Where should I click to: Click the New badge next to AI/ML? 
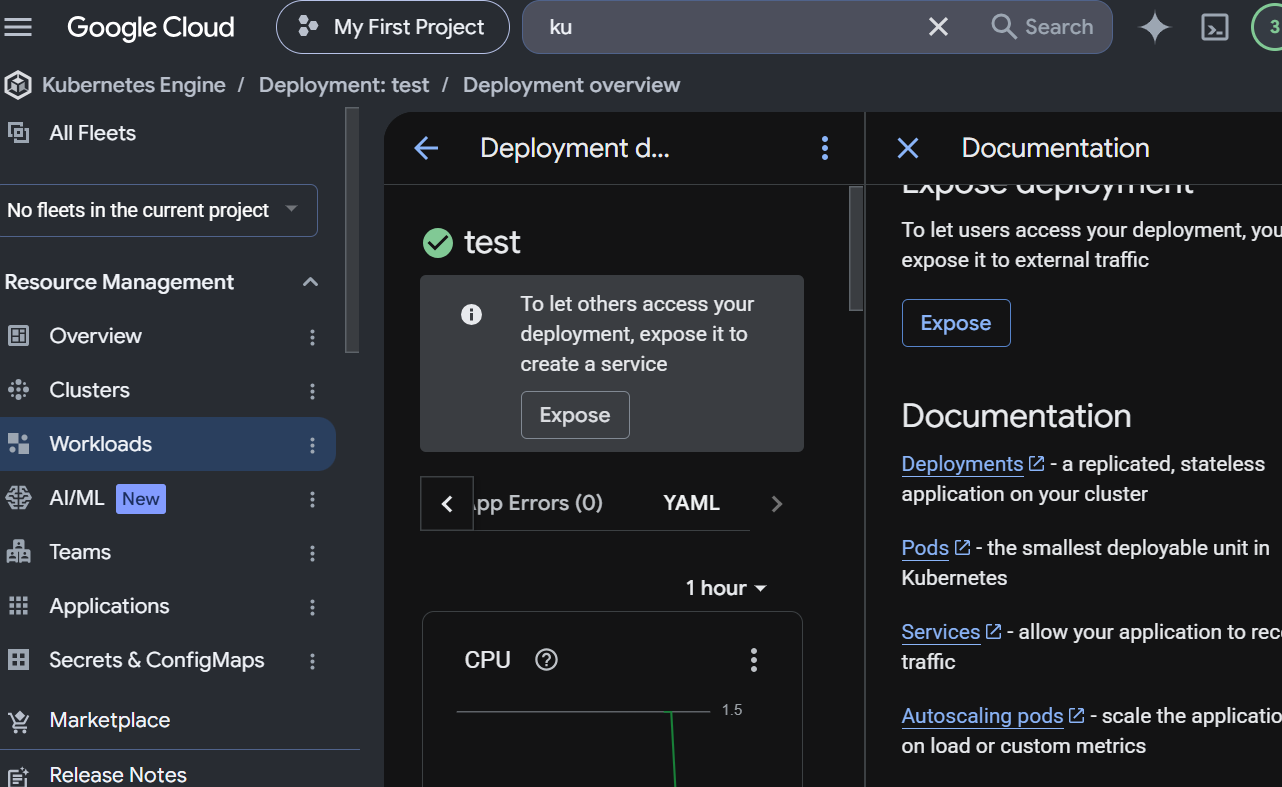[141, 498]
